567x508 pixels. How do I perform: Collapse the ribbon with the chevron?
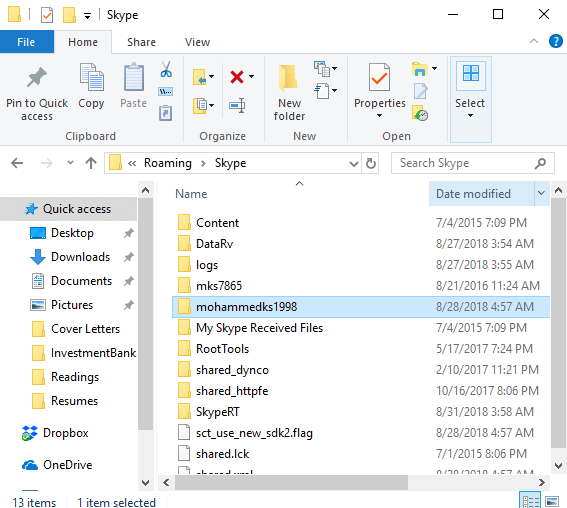point(534,41)
